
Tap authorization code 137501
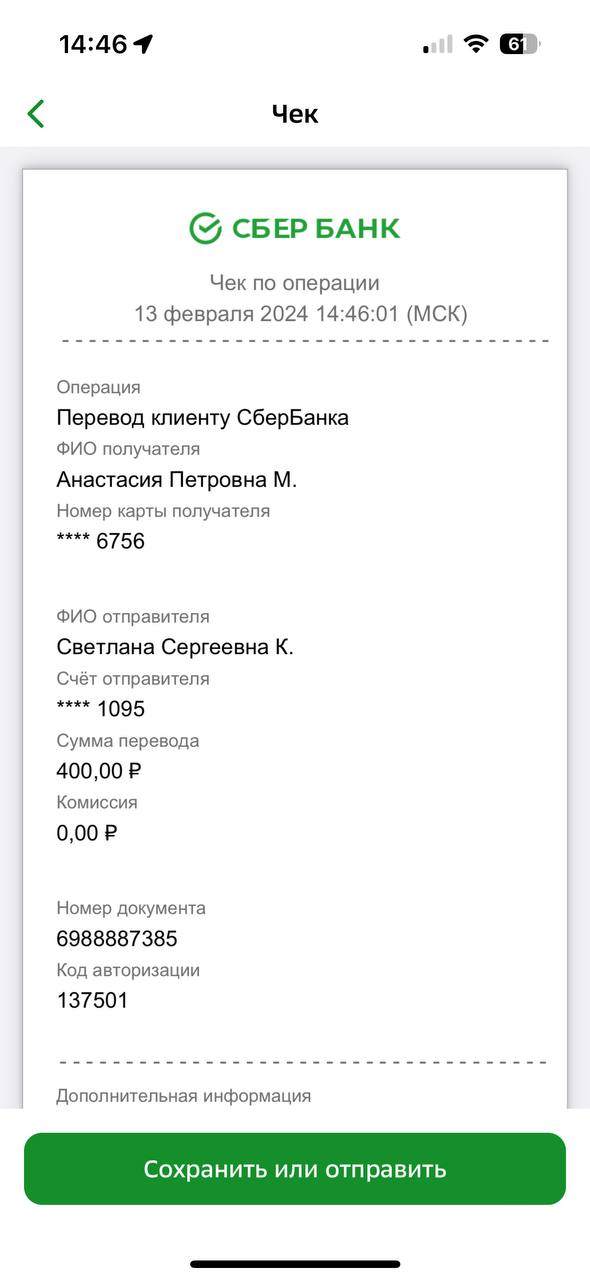[x=92, y=1000]
